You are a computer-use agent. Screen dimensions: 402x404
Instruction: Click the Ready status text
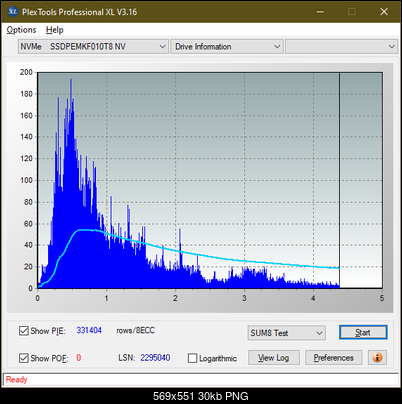pos(16,379)
